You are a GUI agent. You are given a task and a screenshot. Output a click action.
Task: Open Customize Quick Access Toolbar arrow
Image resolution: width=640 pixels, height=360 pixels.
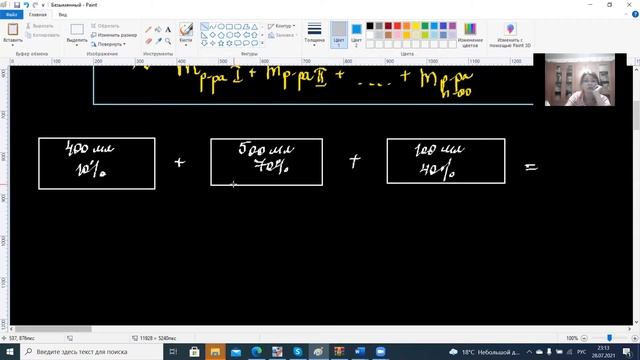click(43, 5)
